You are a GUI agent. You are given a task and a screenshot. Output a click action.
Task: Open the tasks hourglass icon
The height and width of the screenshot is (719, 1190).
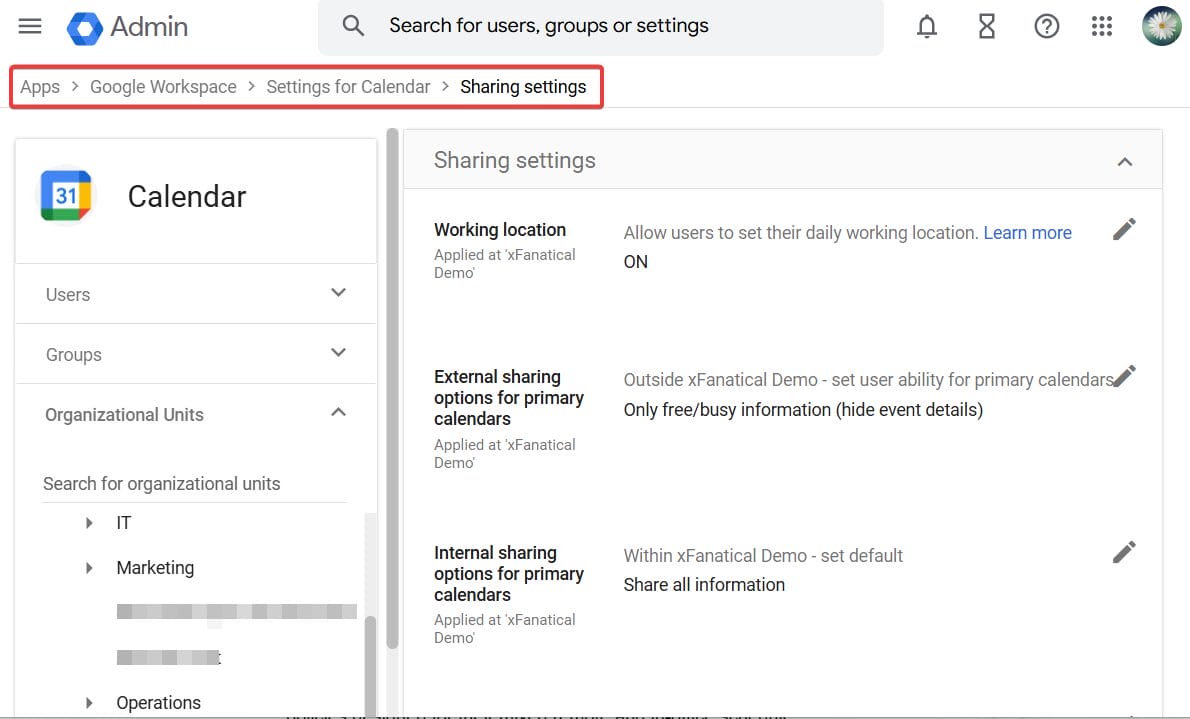pyautogui.click(x=987, y=27)
